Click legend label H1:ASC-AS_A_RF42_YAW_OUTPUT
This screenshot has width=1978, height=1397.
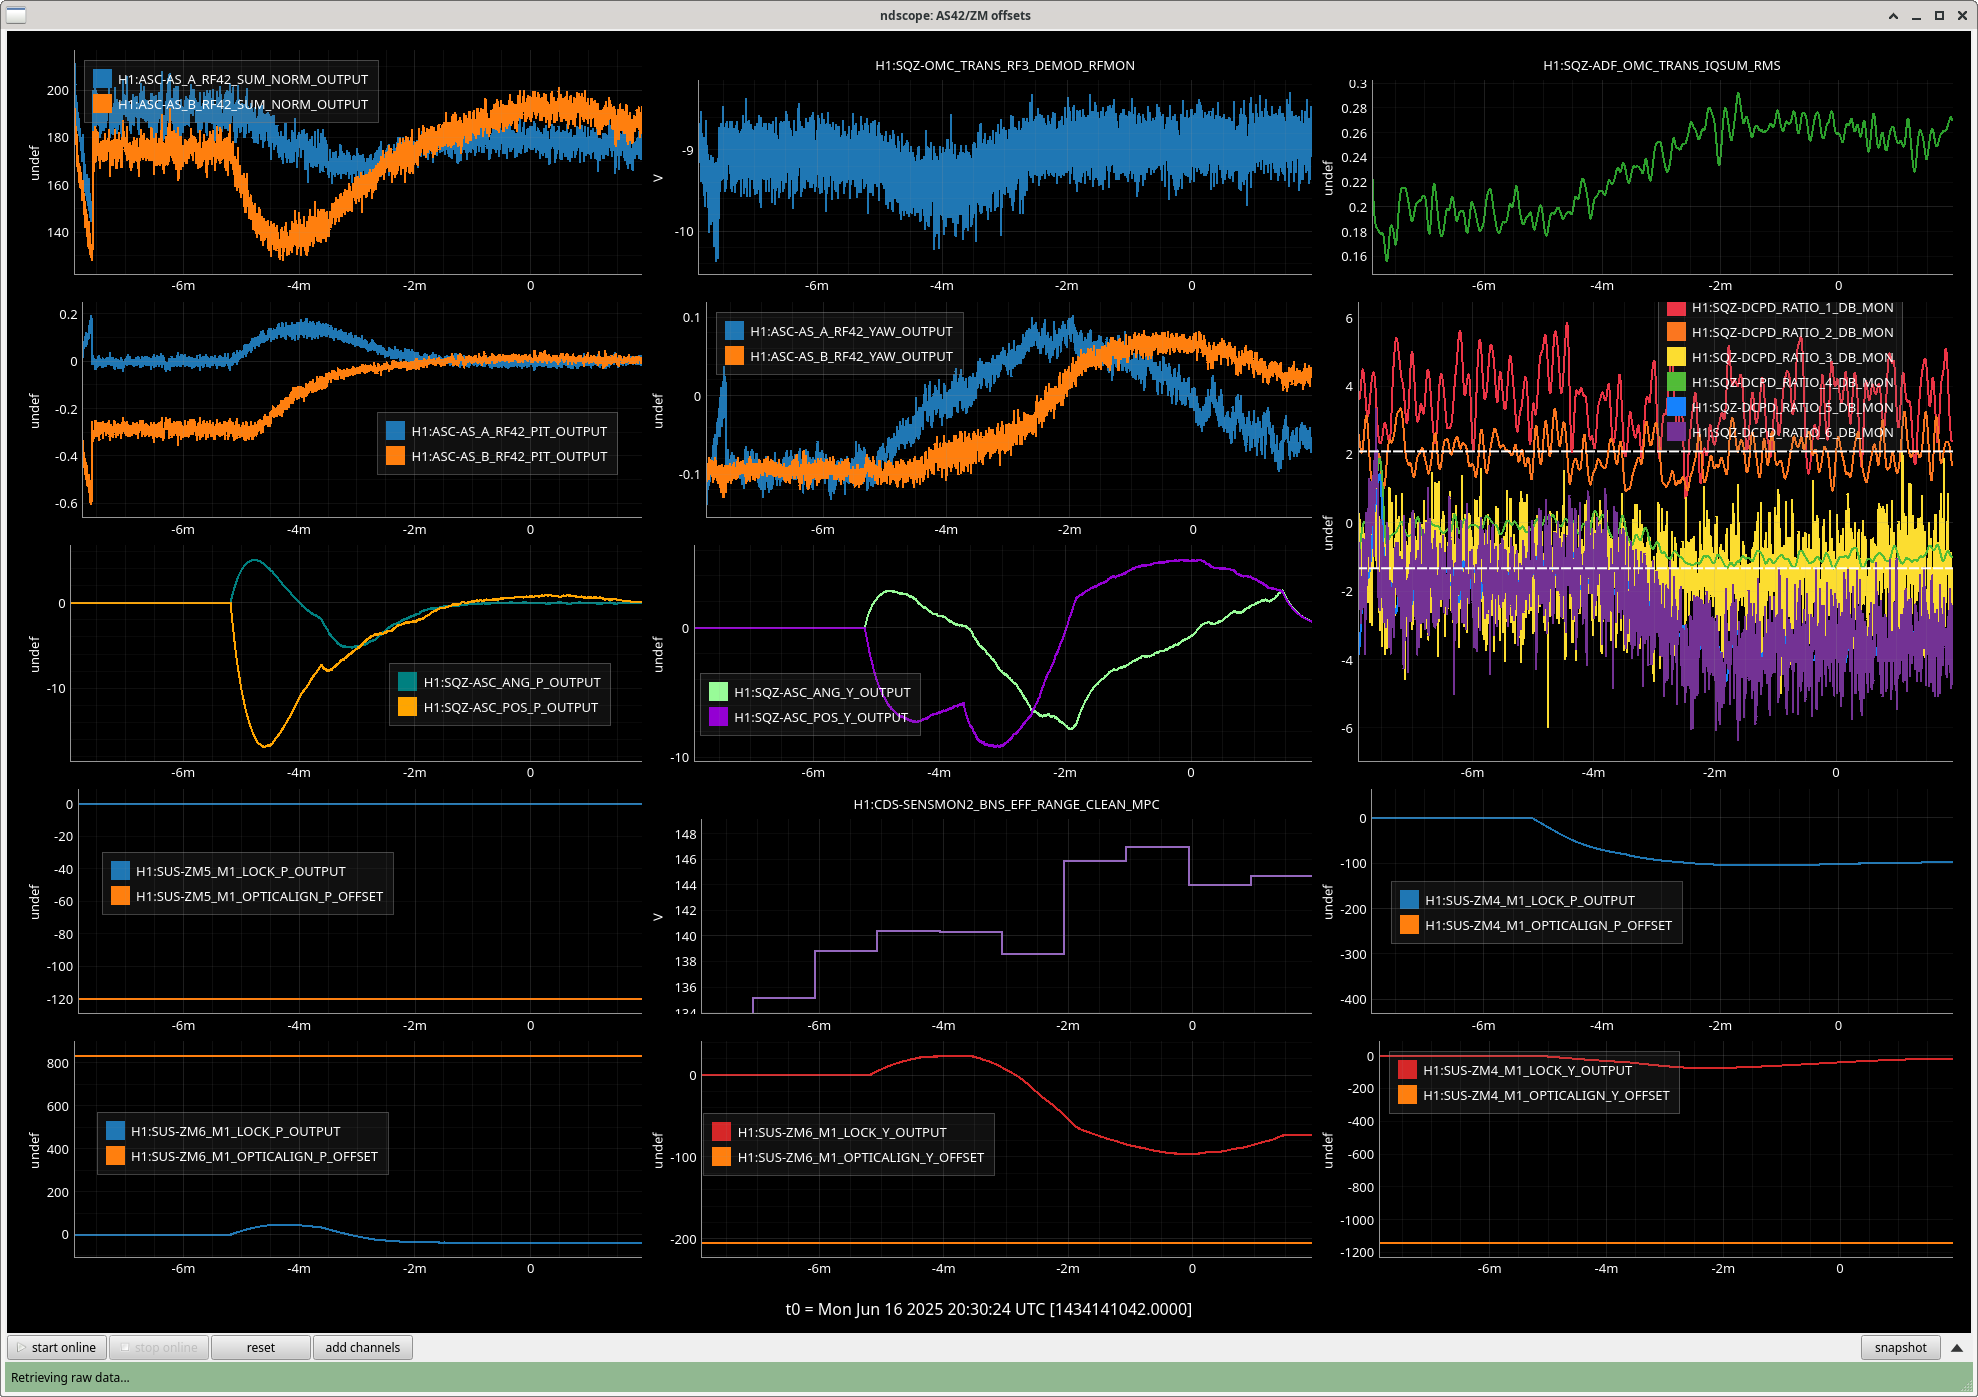coord(852,331)
